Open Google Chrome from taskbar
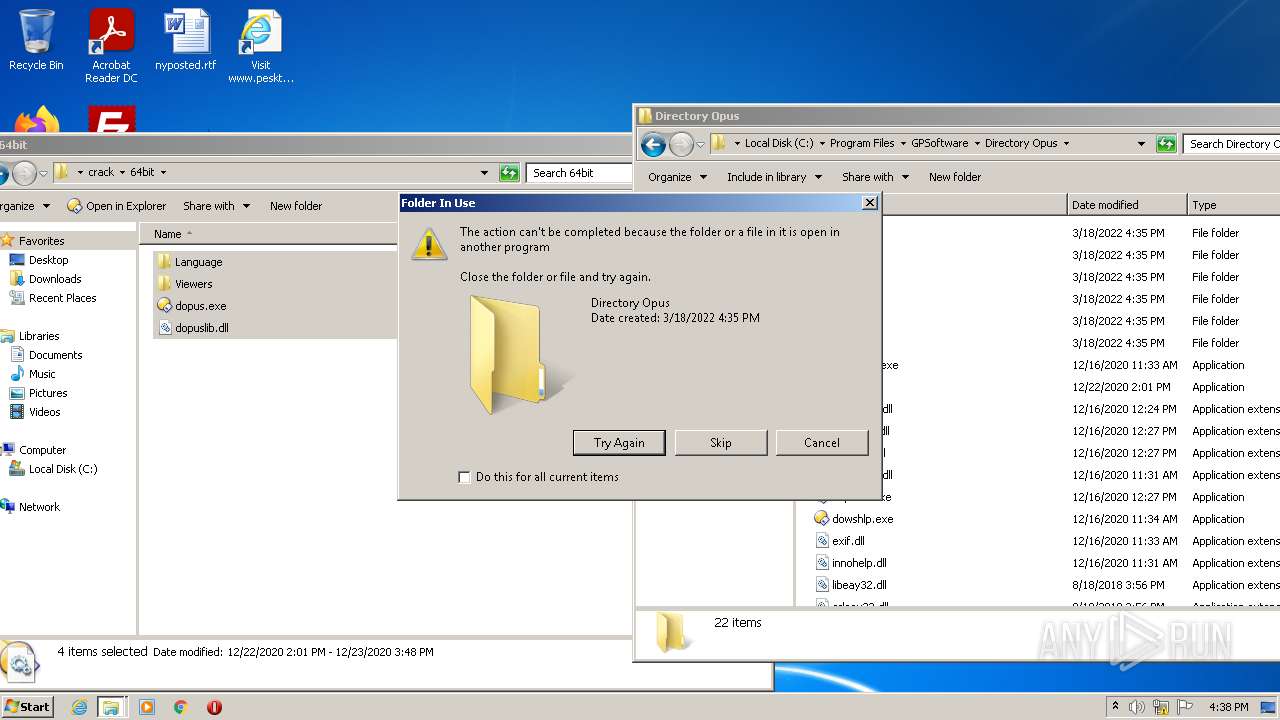 tap(181, 707)
